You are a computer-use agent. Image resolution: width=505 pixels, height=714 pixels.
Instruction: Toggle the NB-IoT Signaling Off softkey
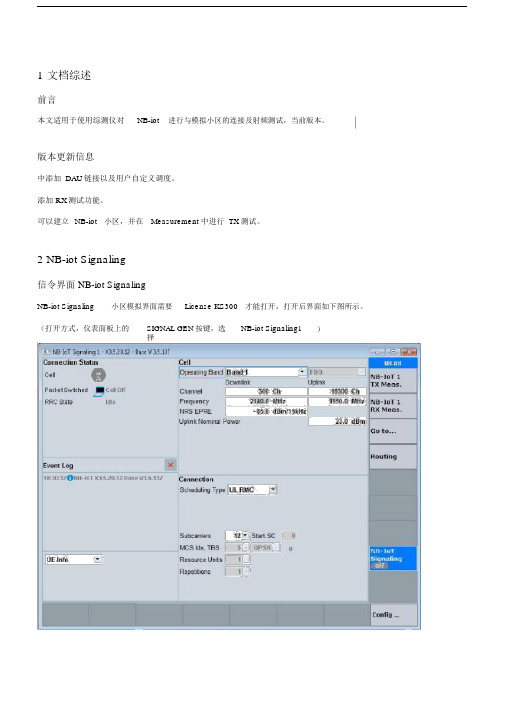click(x=393, y=558)
